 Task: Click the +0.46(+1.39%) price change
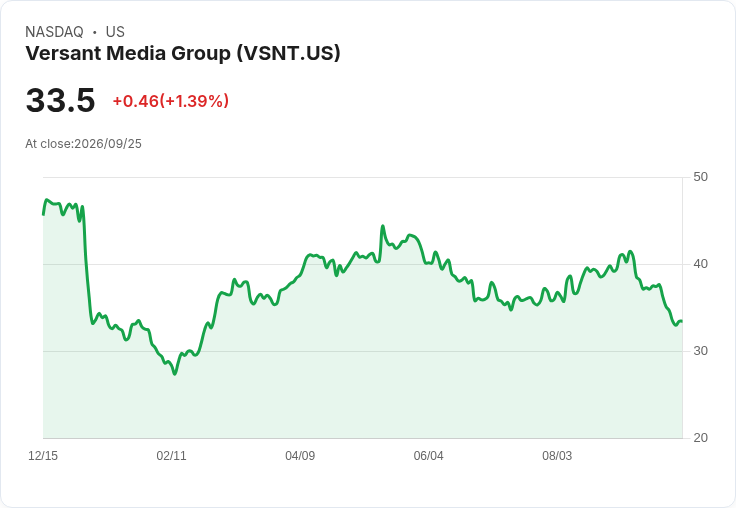[171, 101]
